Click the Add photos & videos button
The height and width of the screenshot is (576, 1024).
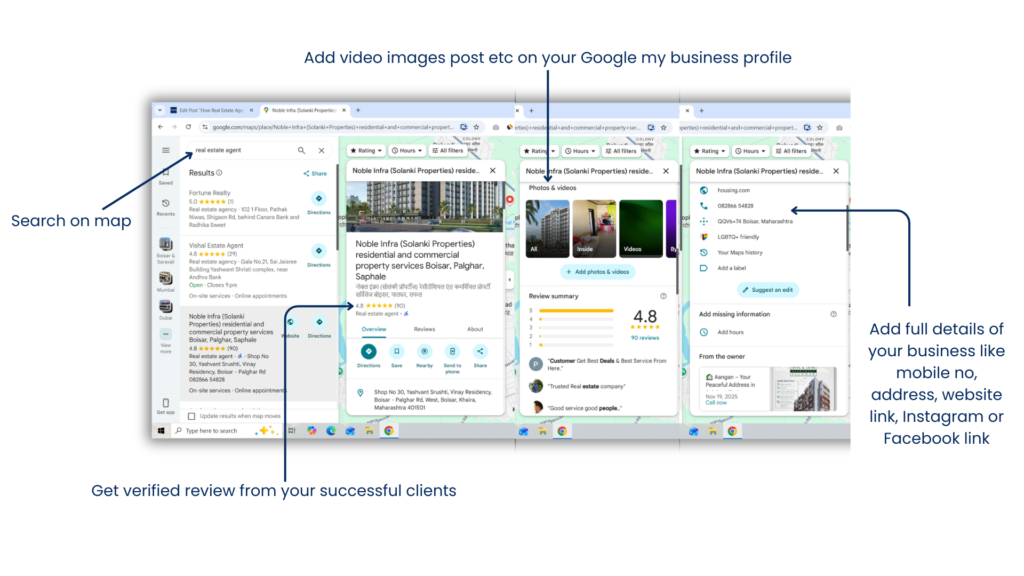tap(598, 272)
